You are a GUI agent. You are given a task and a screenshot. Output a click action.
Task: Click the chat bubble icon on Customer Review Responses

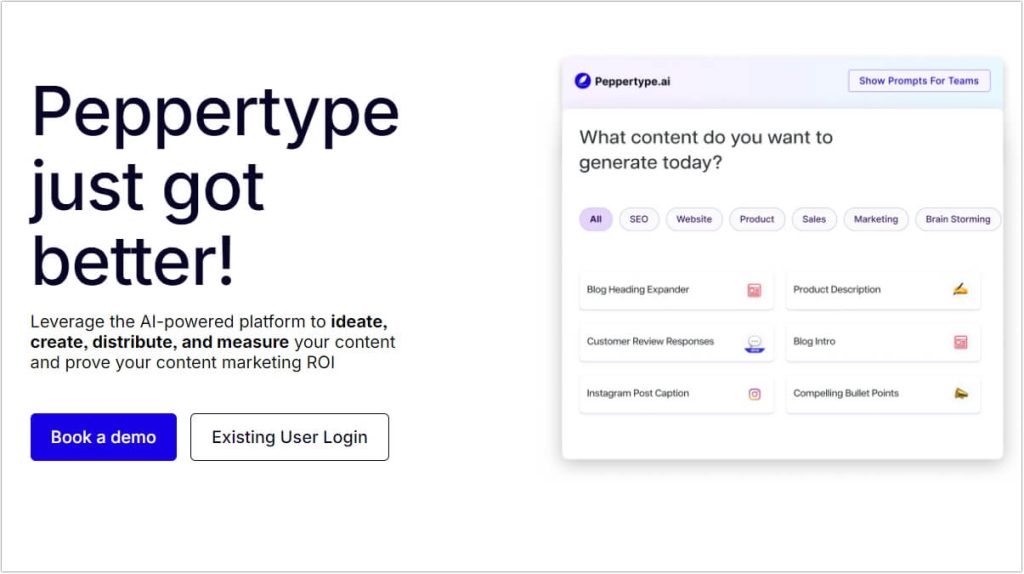click(x=754, y=343)
